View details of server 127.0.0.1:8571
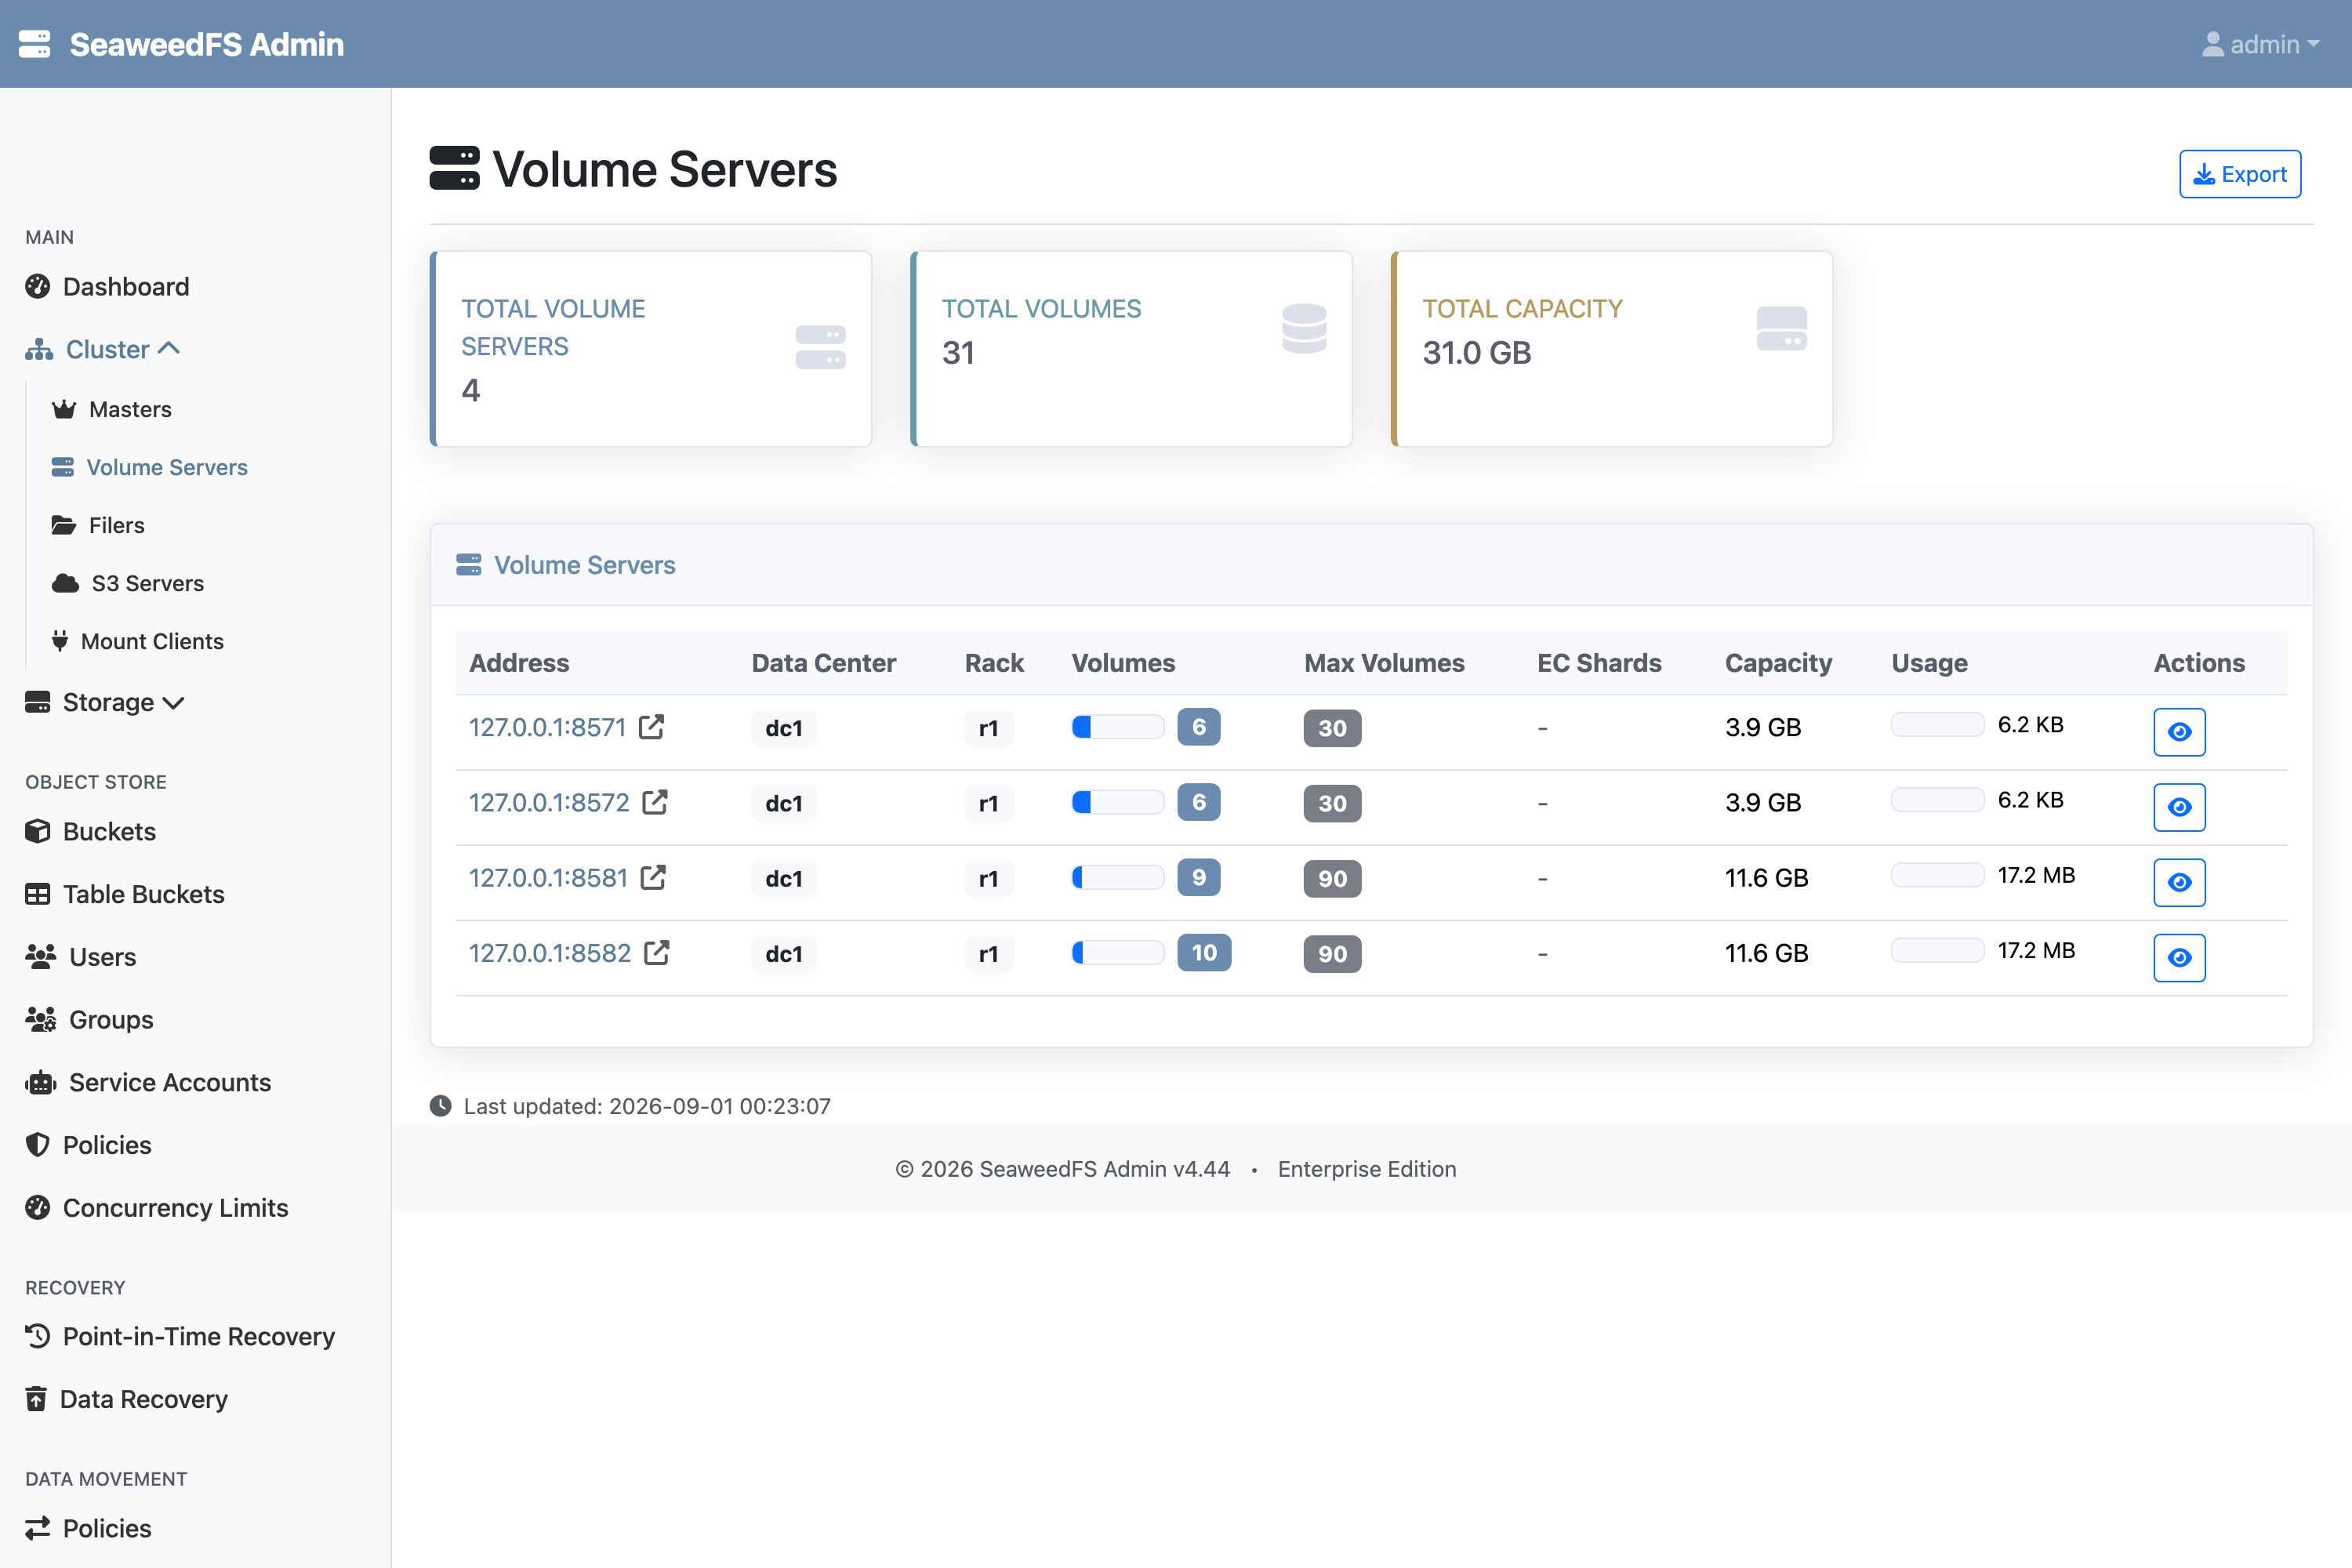 click(2180, 732)
